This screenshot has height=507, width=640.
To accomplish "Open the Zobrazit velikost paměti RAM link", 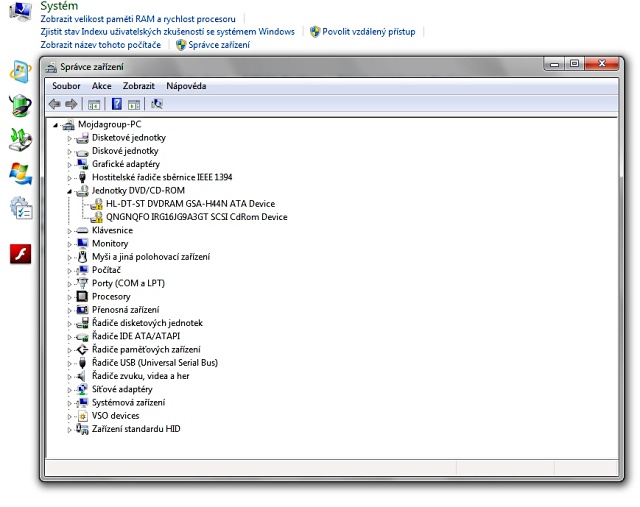I will click(138, 19).
